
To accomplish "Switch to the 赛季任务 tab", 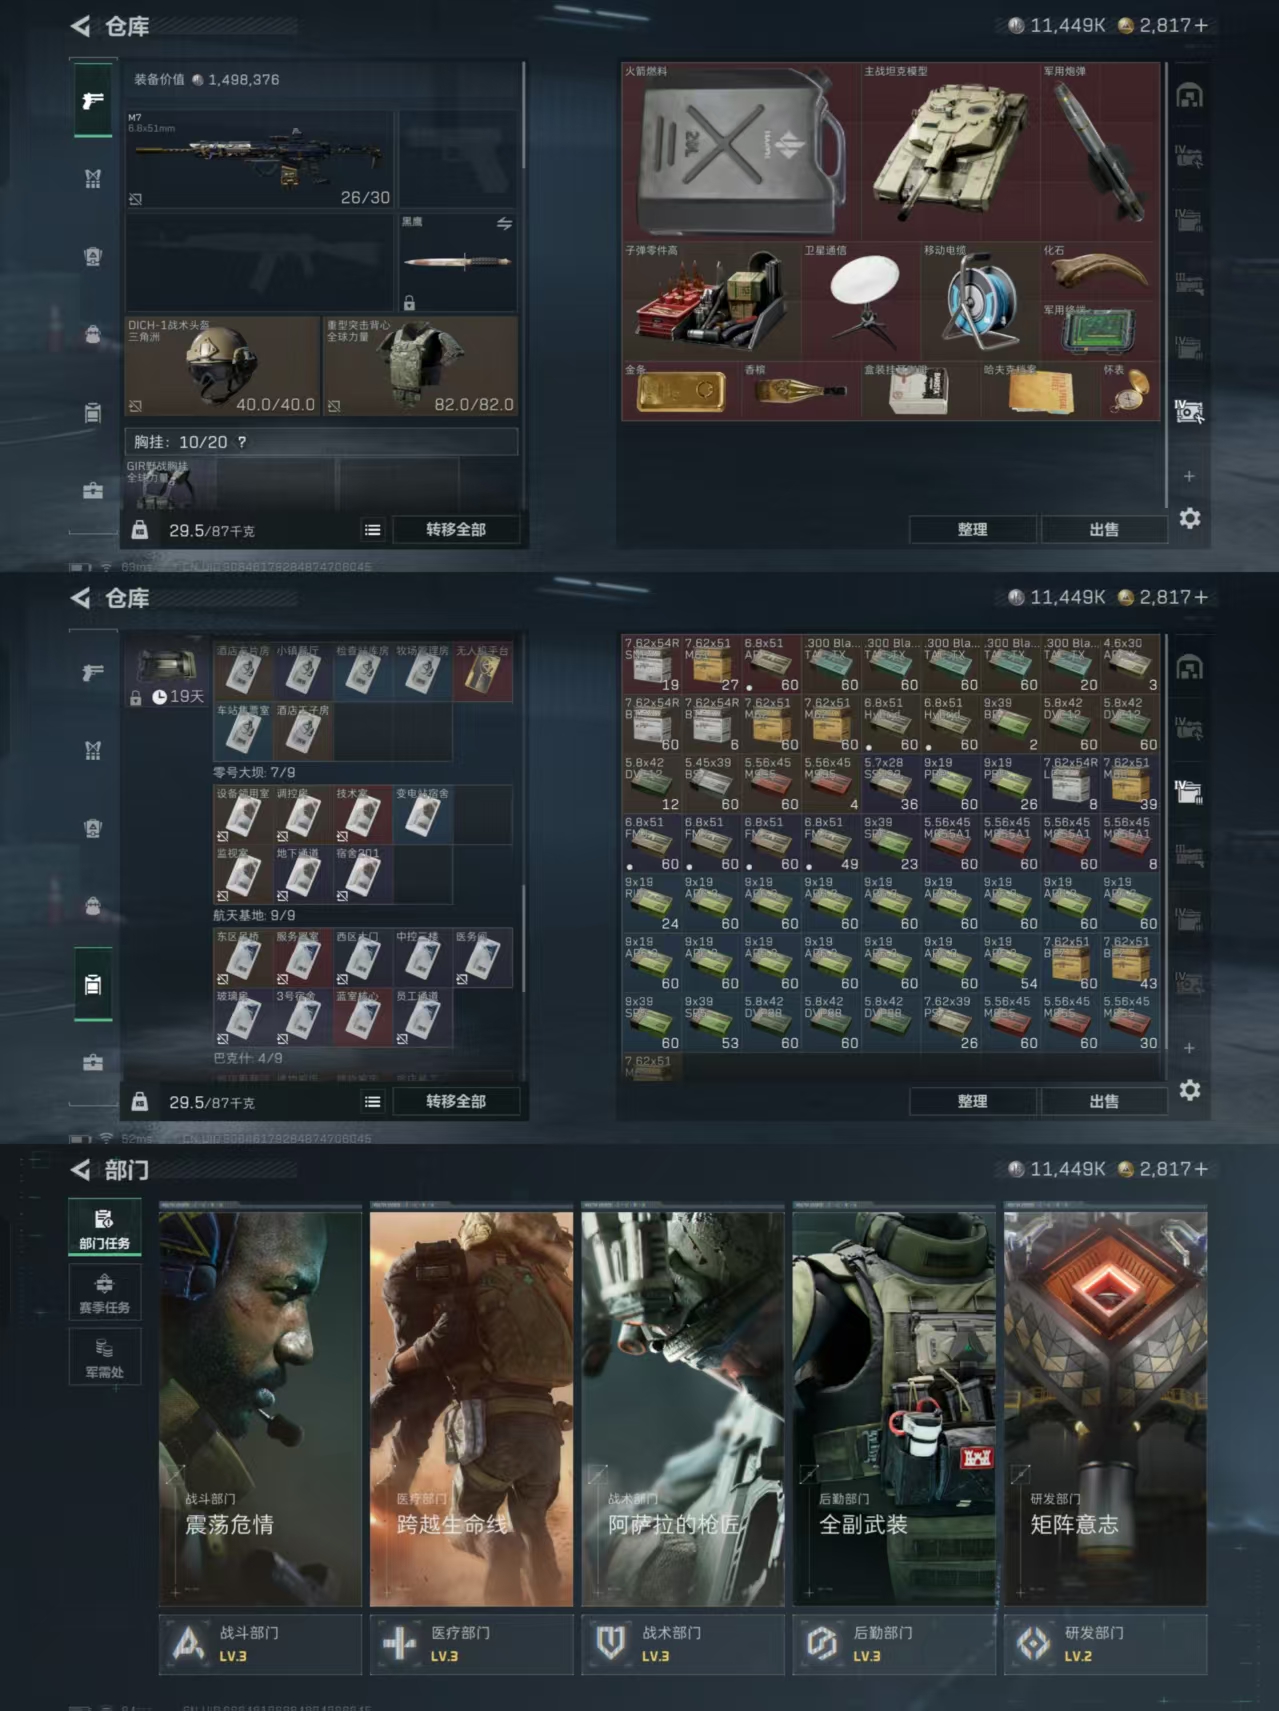I will coord(104,1293).
